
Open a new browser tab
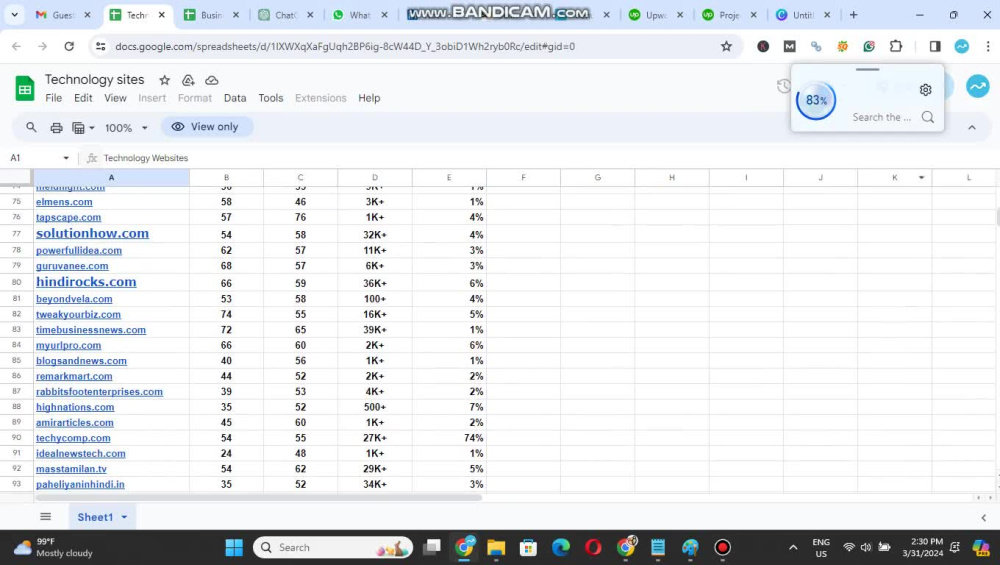853,15
